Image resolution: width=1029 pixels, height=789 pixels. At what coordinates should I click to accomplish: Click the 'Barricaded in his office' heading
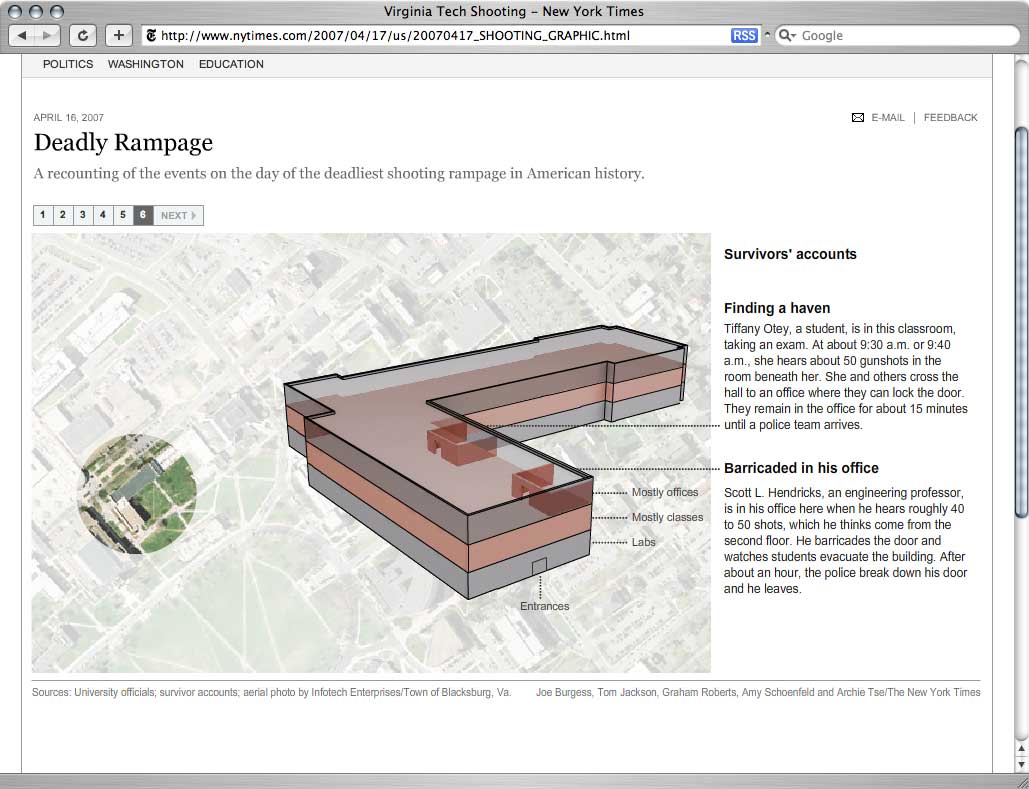801,468
